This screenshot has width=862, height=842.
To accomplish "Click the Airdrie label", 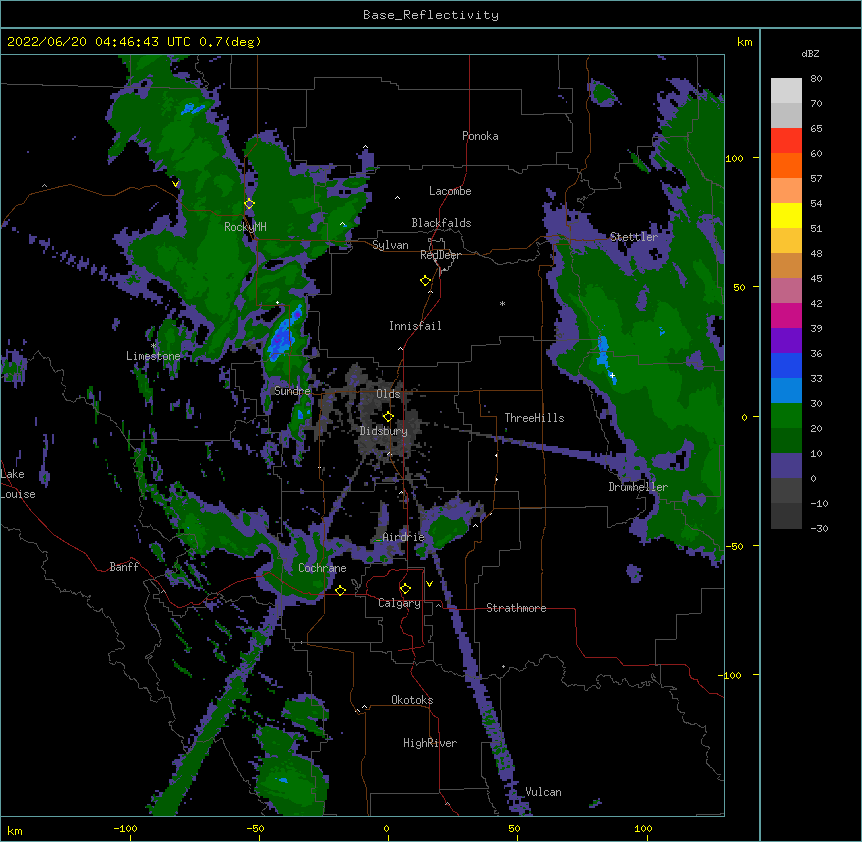I will tap(404, 537).
